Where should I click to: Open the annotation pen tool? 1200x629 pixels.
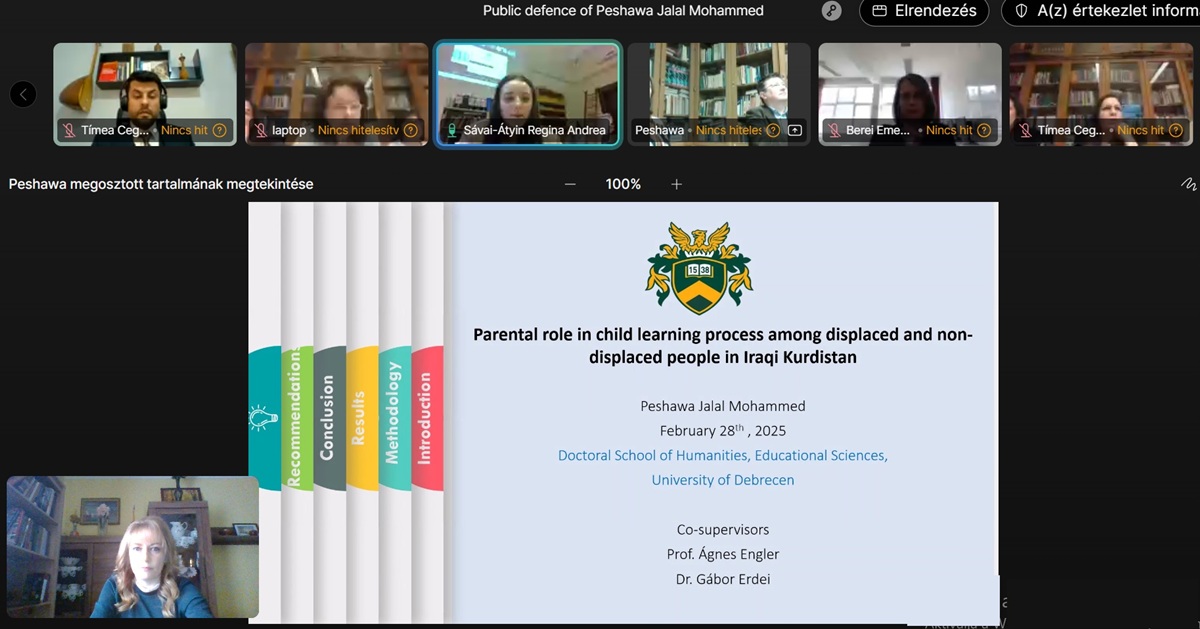(1188, 184)
